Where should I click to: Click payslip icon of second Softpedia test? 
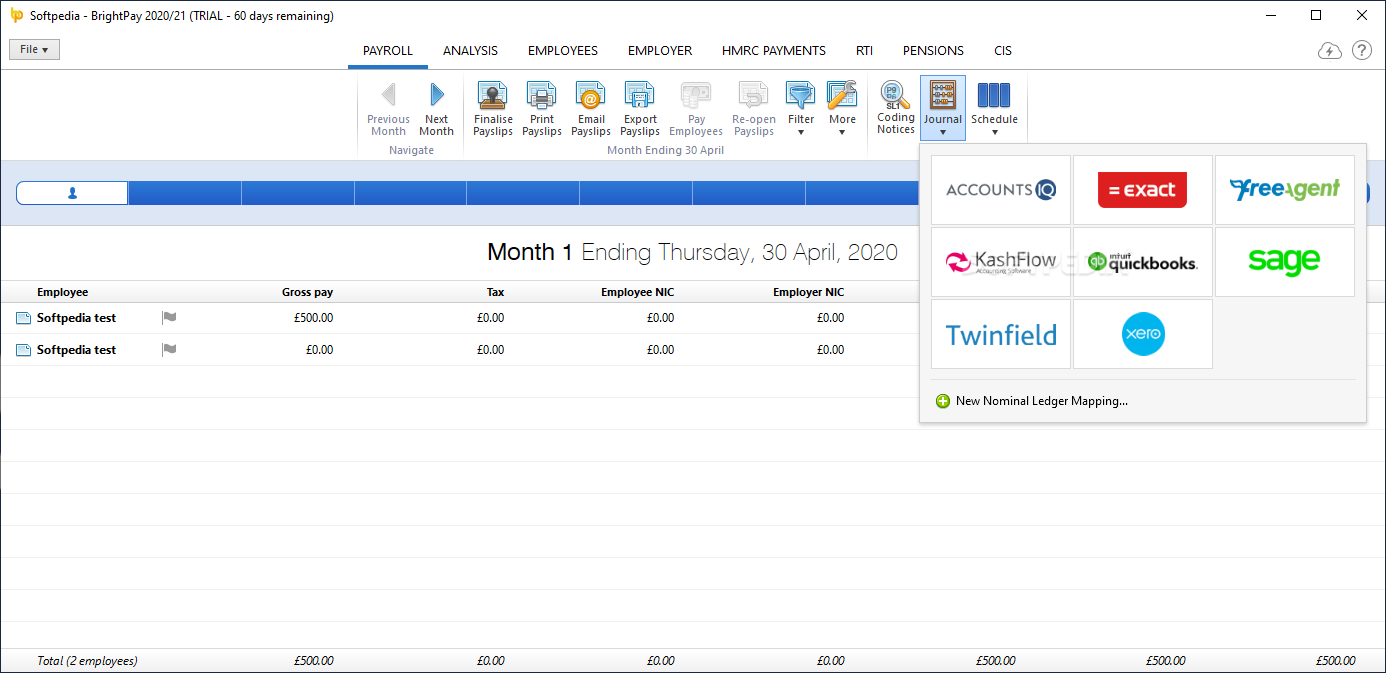pos(23,350)
